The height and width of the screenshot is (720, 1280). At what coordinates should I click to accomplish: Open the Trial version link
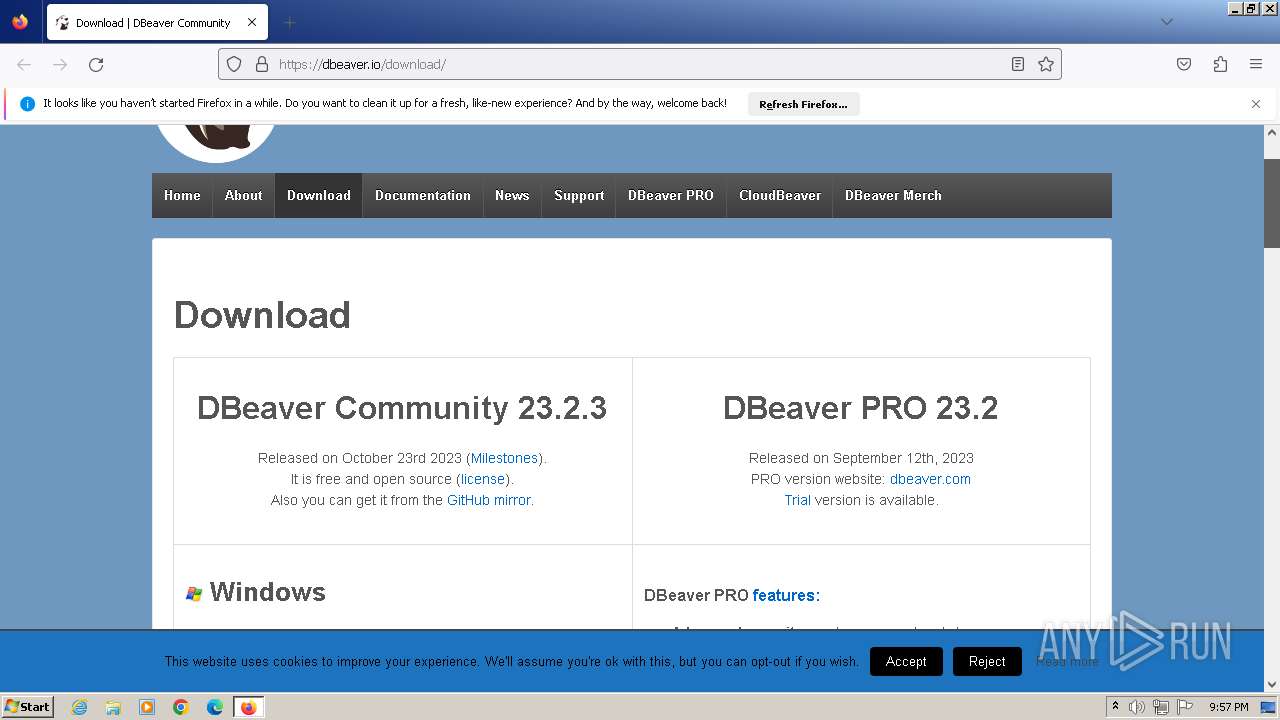point(797,500)
